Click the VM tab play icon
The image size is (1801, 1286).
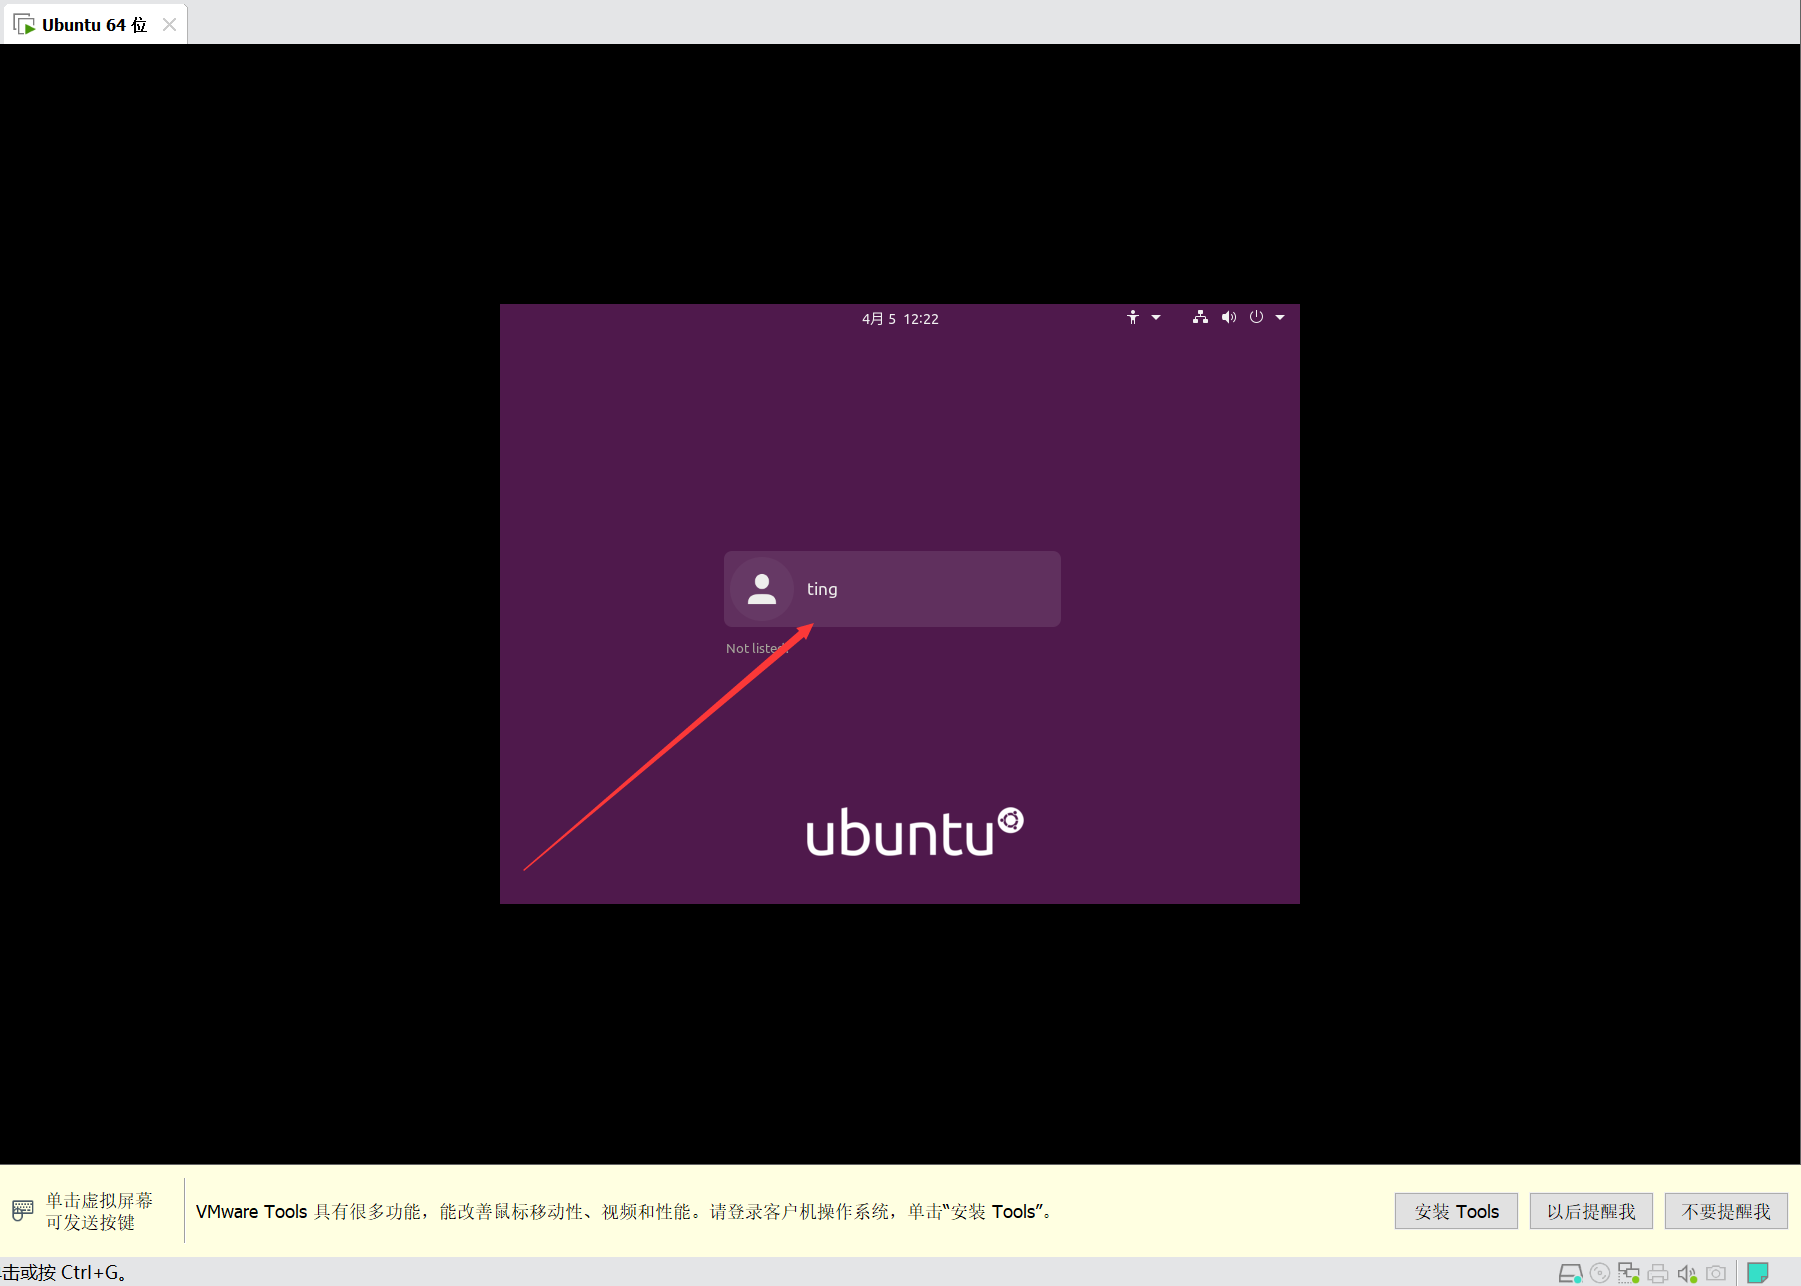point(24,25)
